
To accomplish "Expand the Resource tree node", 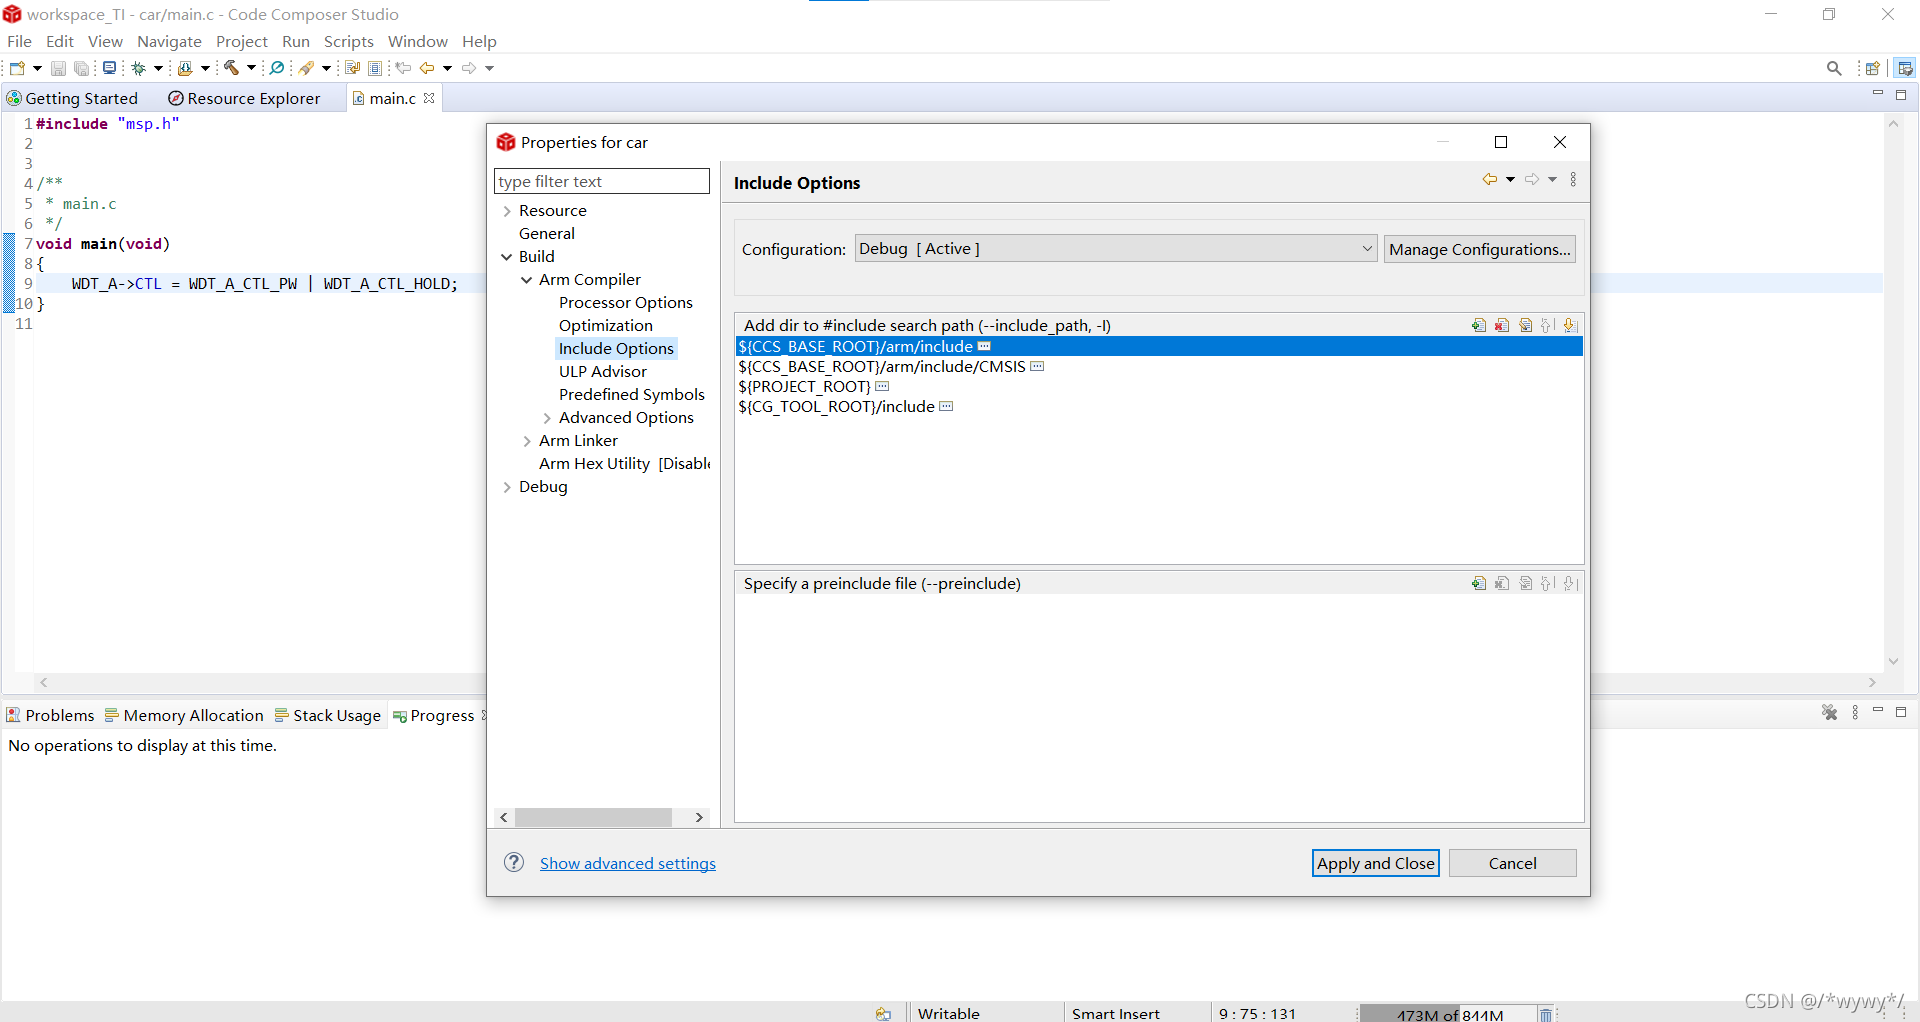I will (x=507, y=211).
